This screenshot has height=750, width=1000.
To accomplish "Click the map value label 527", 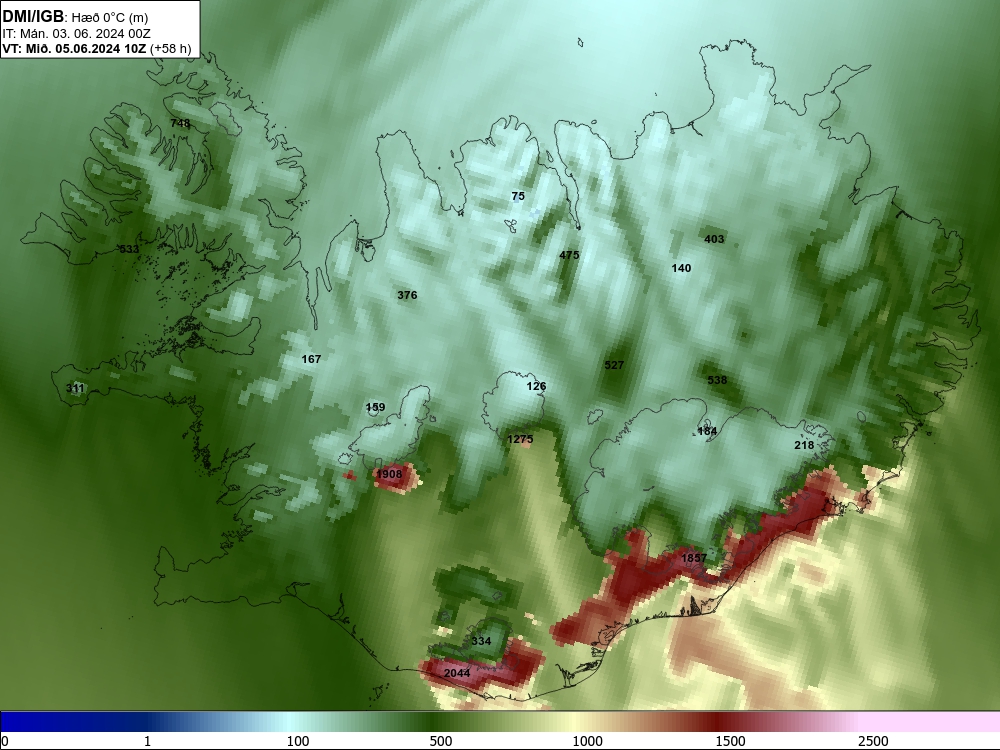I will [614, 365].
